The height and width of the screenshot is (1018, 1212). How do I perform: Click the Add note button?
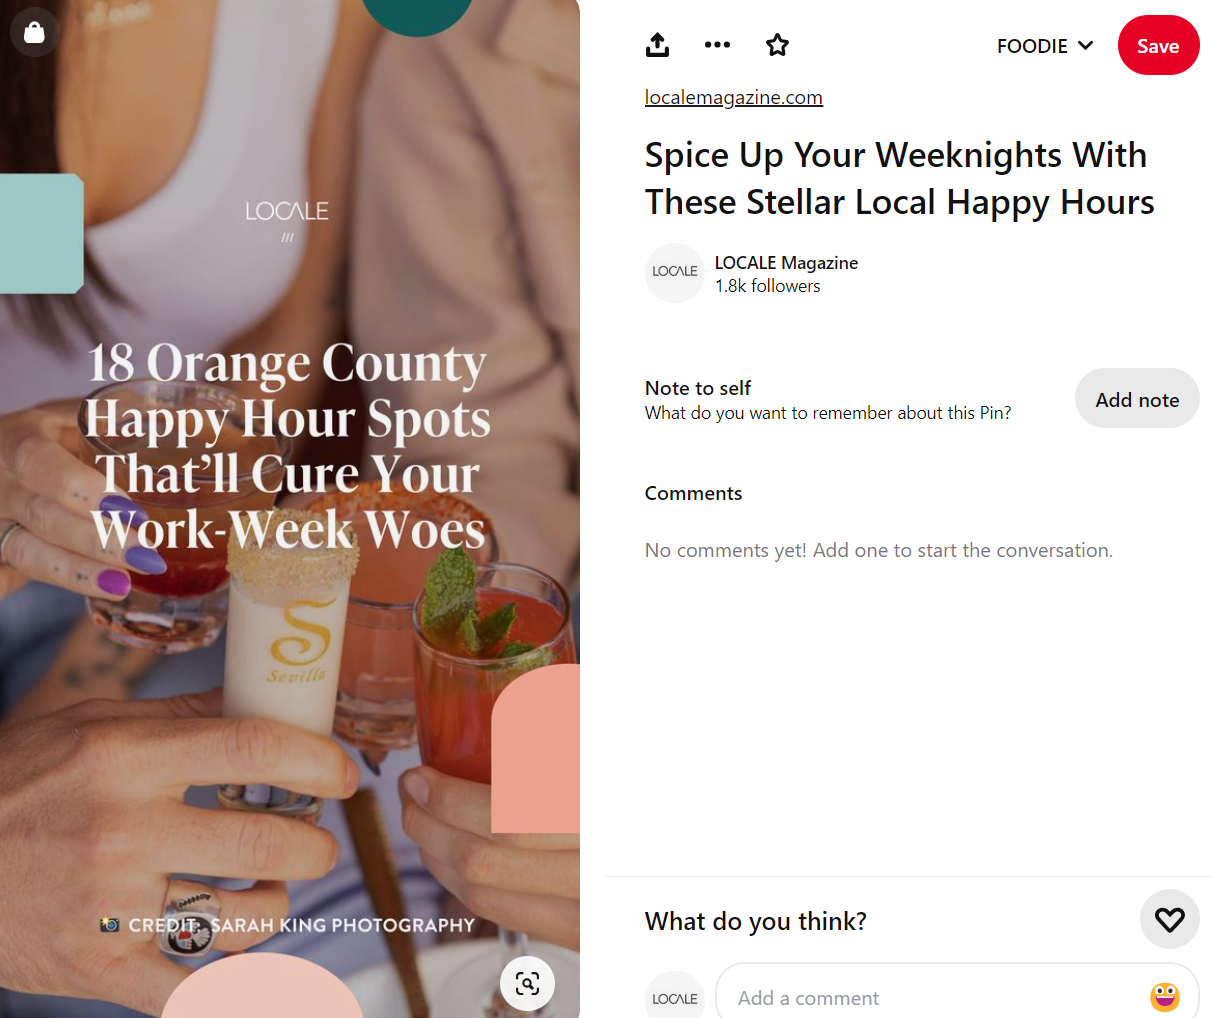(1137, 399)
